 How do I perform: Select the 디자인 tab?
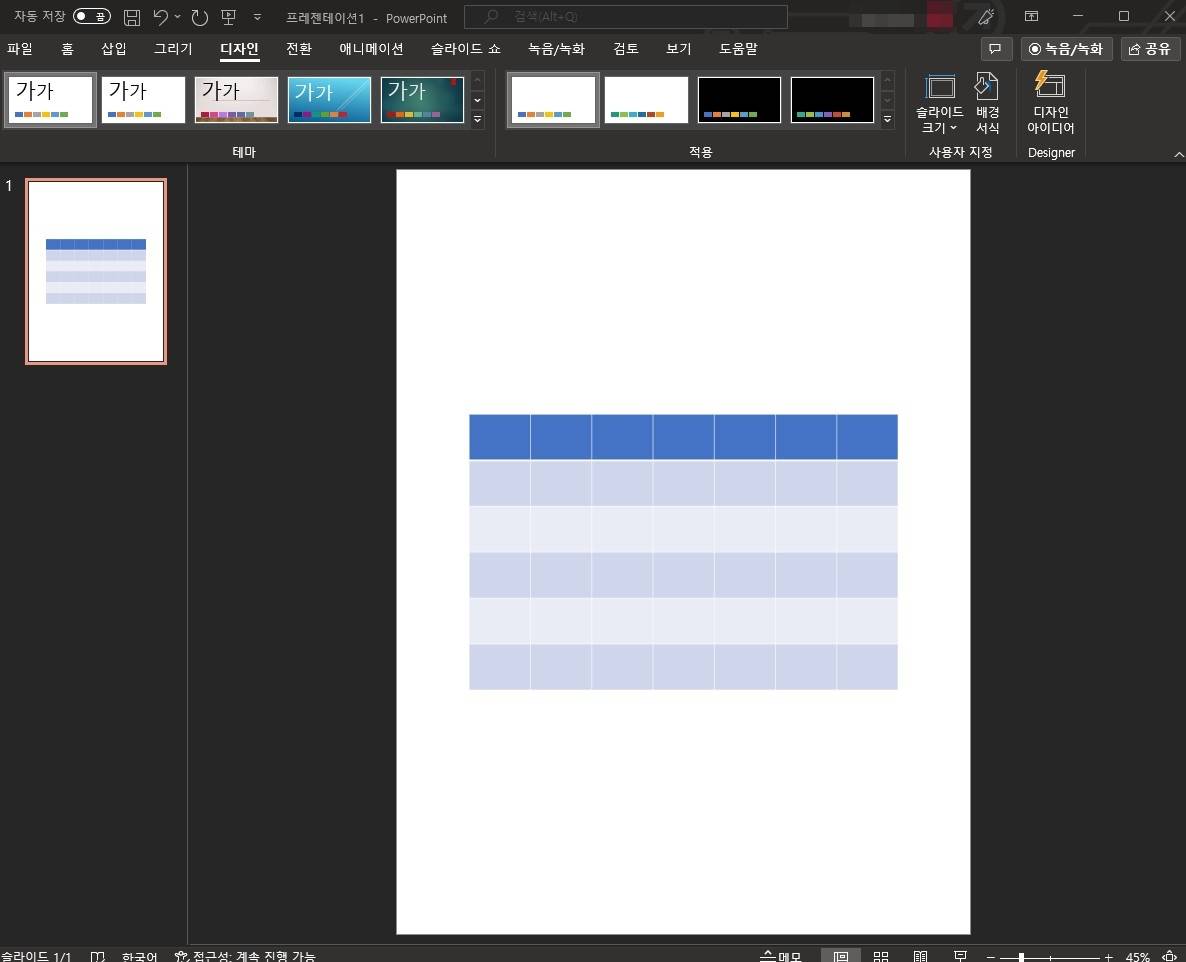tap(240, 49)
